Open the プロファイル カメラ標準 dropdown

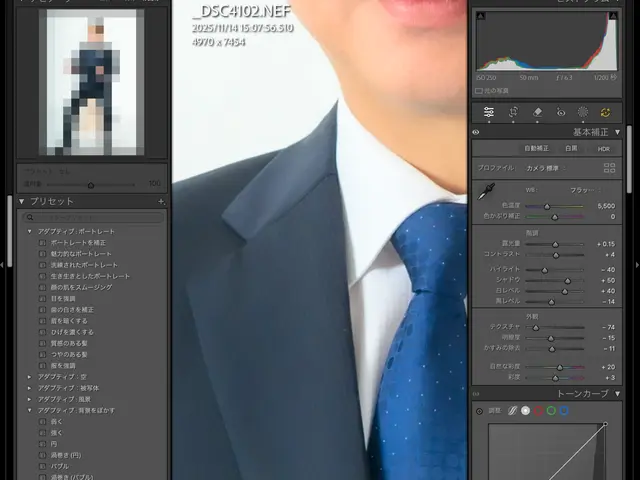545,168
